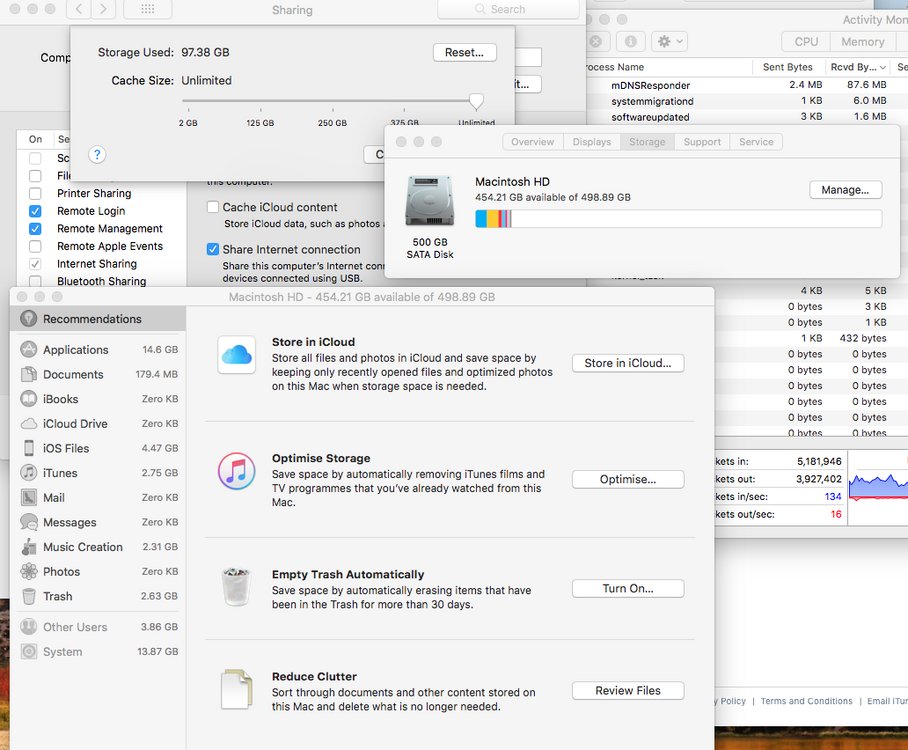Click Search field in Sharing window
908x750 pixels.
pos(508,9)
